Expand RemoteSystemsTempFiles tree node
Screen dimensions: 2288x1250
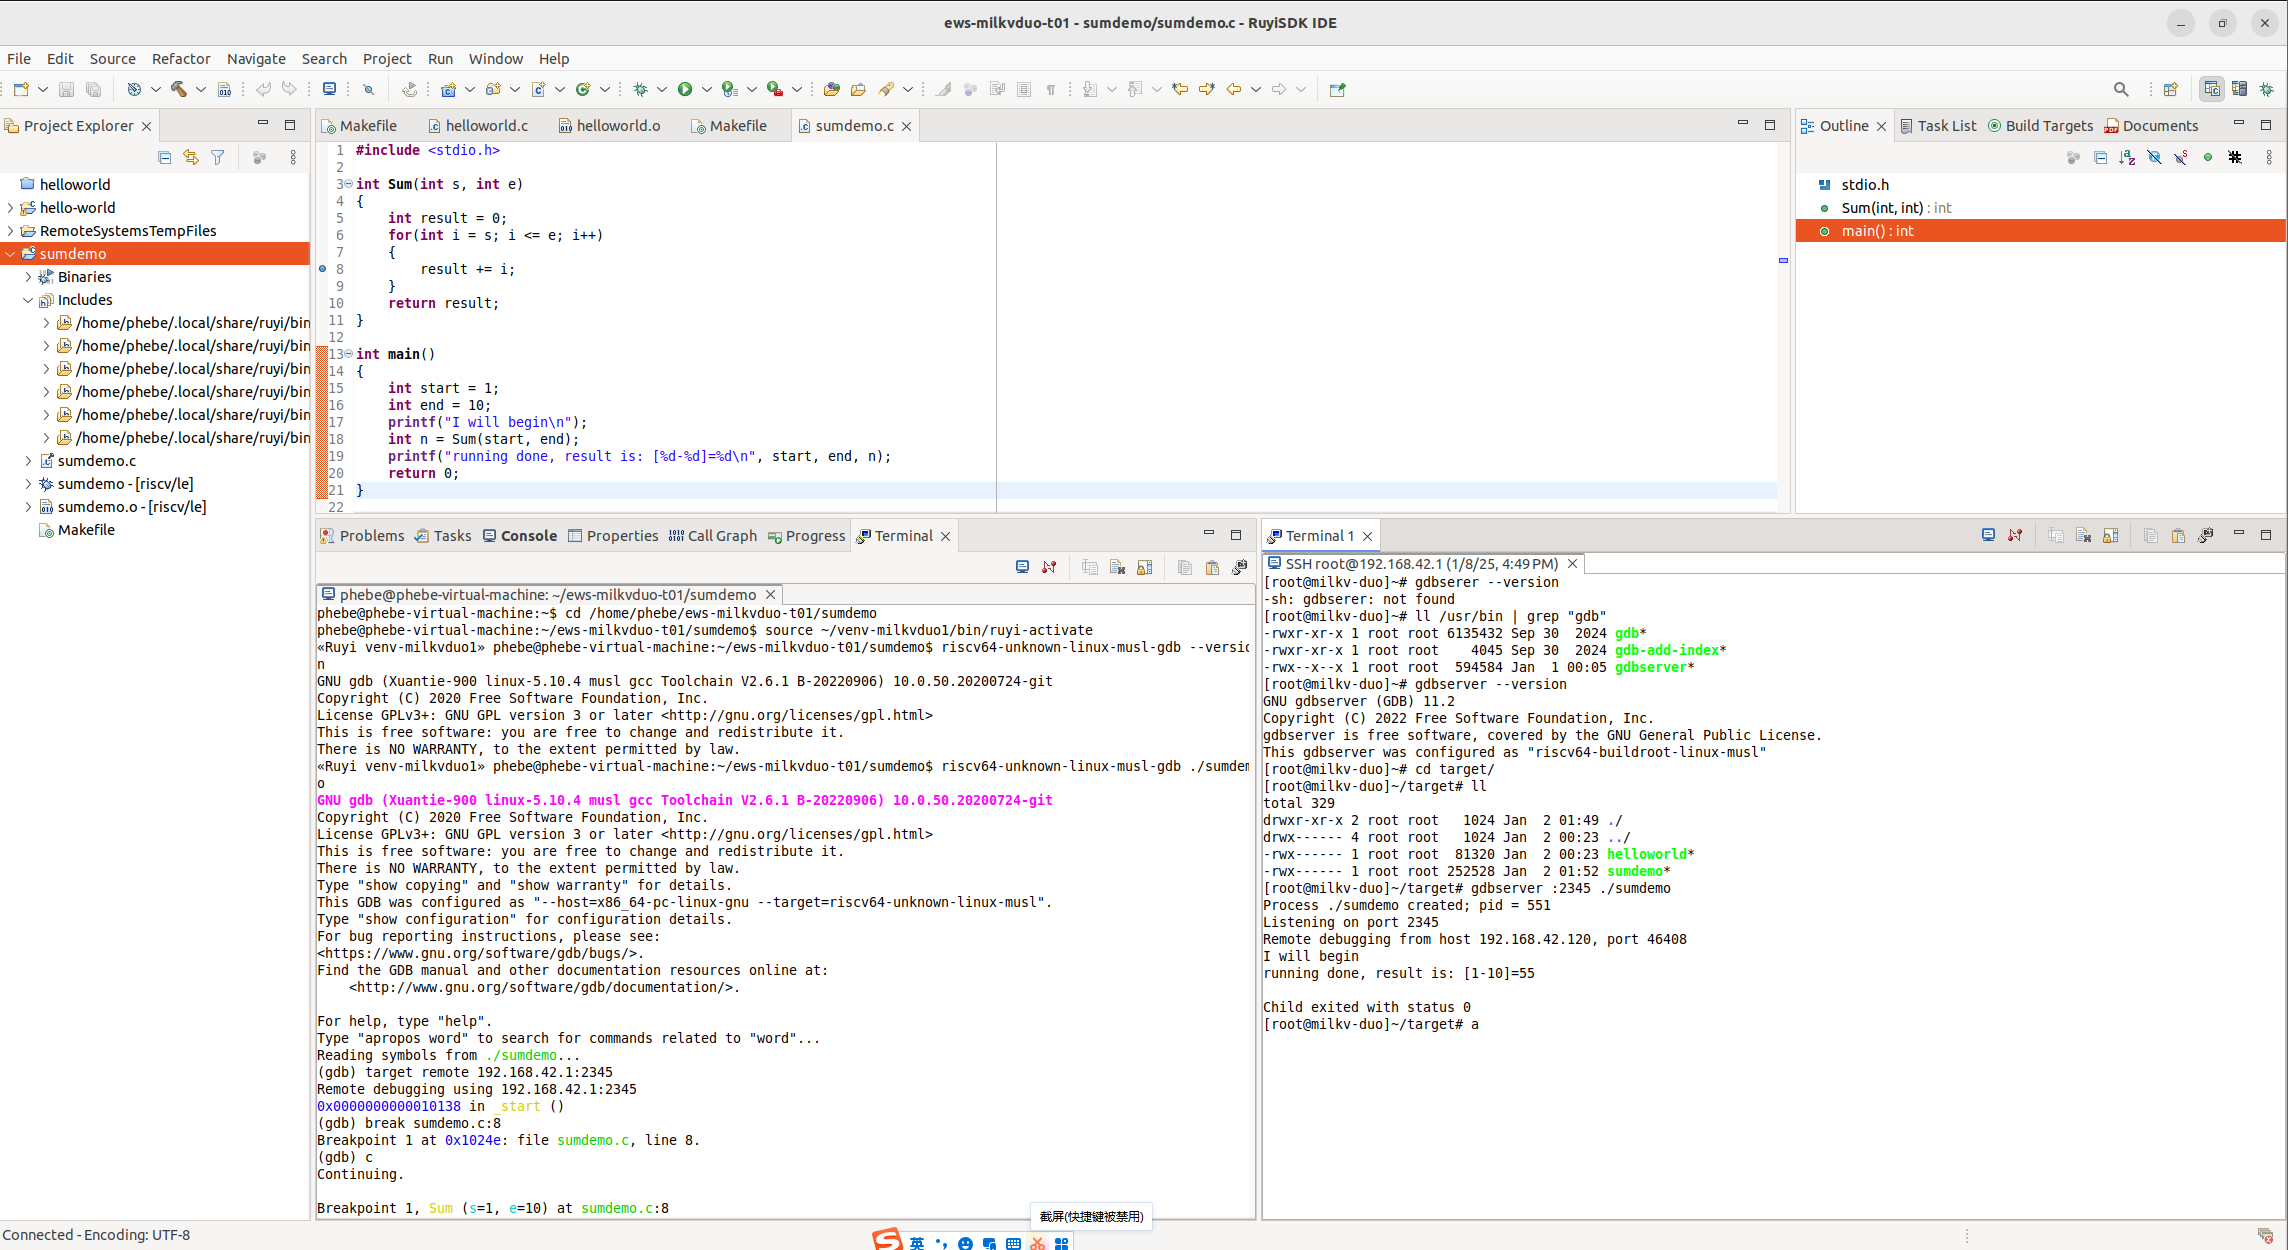[x=11, y=230]
